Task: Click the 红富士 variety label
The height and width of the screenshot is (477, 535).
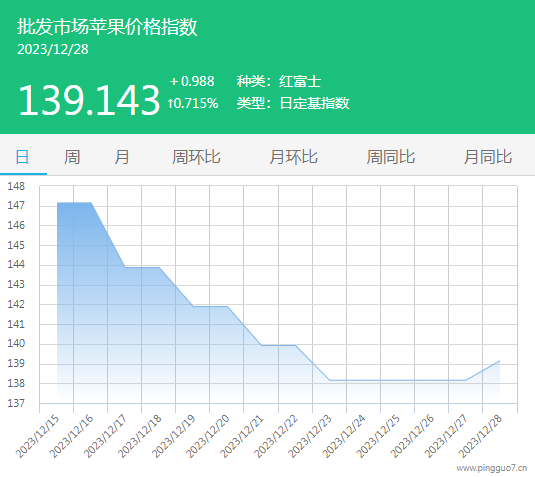Action: 300,82
